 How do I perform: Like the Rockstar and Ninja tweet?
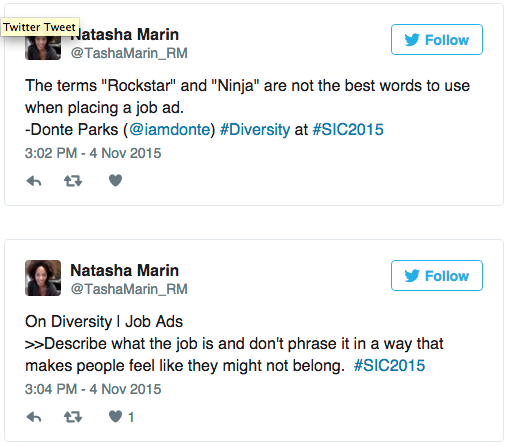coord(115,180)
